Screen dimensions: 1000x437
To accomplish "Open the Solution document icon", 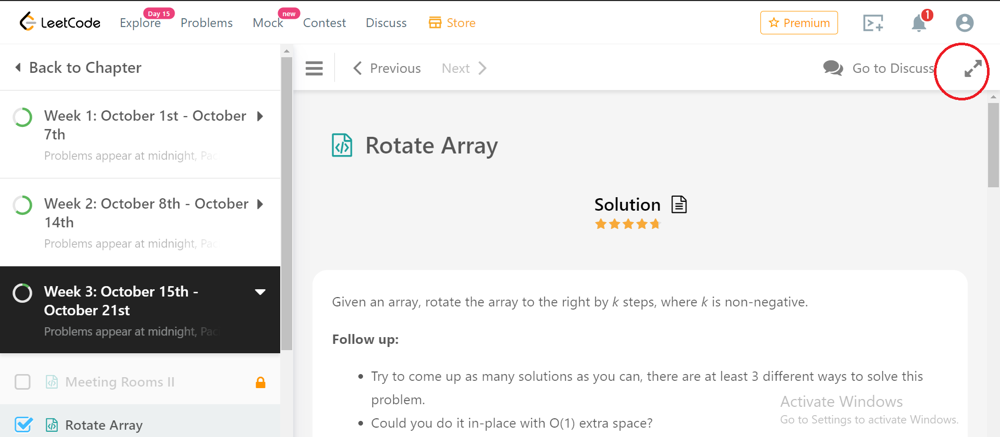I will click(x=679, y=204).
